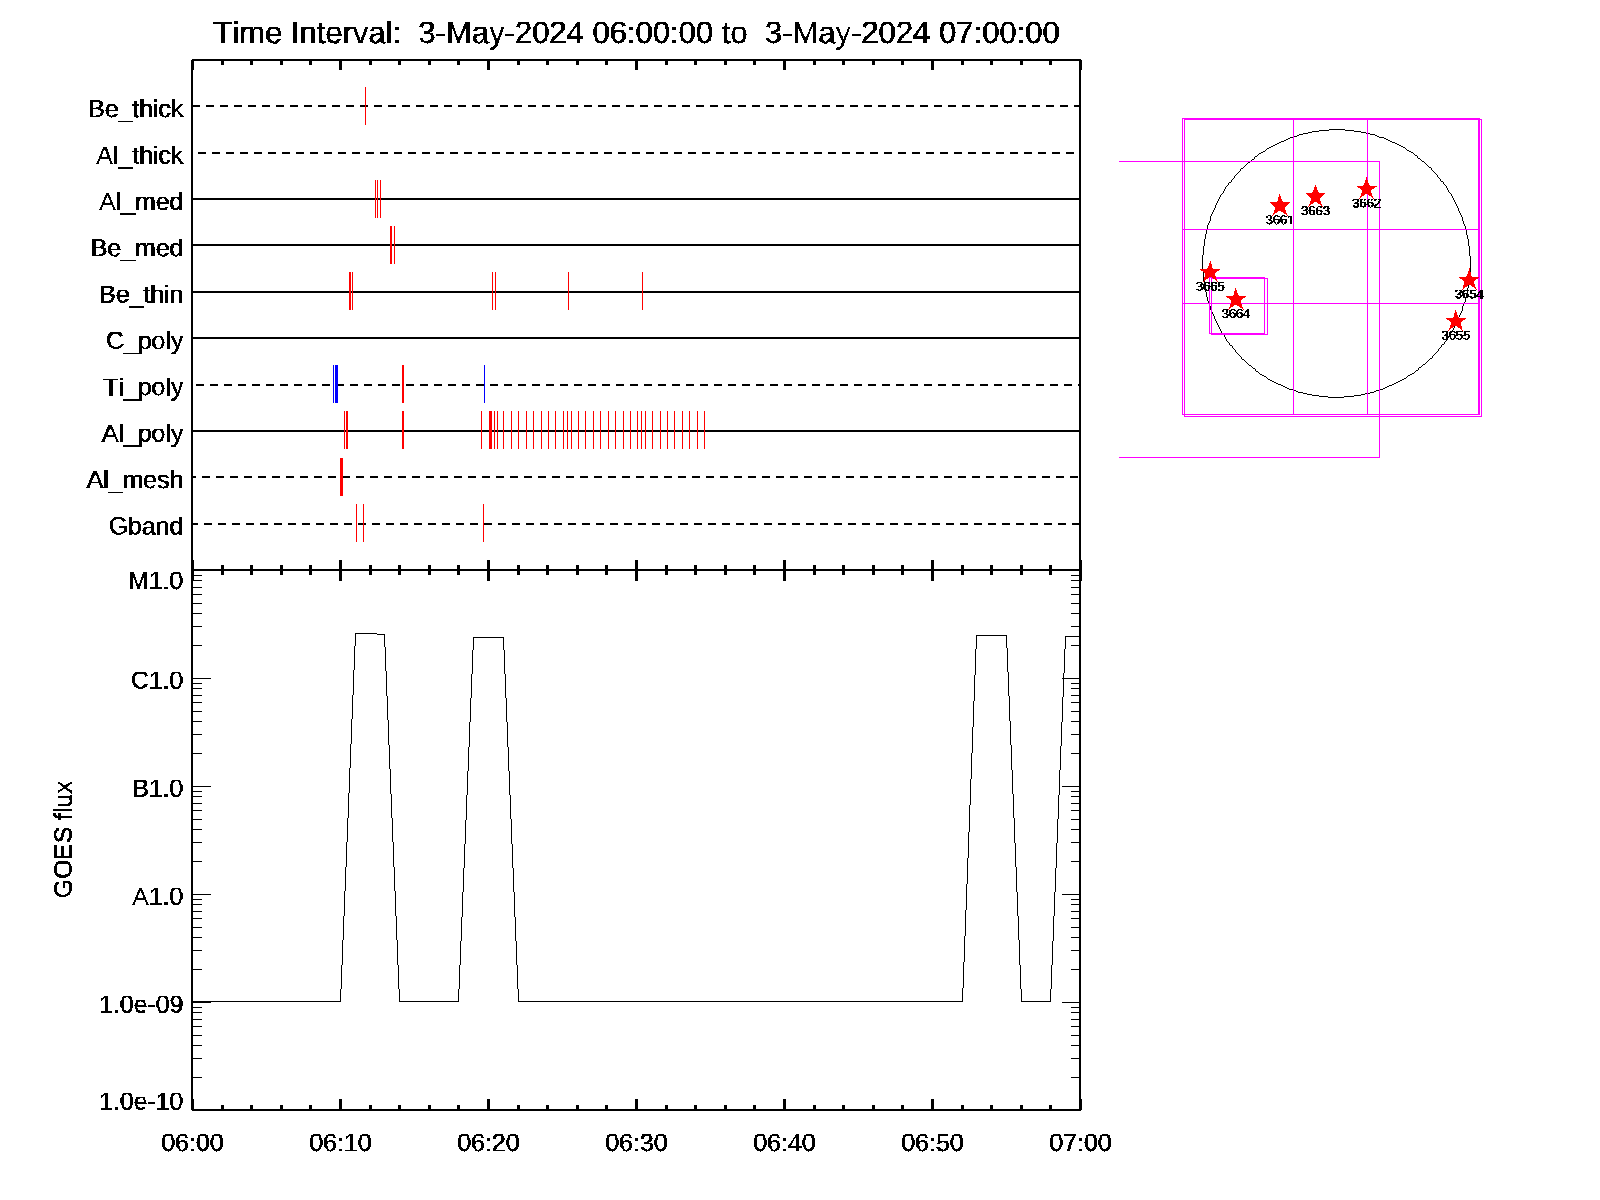1600x1200 pixels.
Task: Click the star marking active region 3661
Action: 1279,206
